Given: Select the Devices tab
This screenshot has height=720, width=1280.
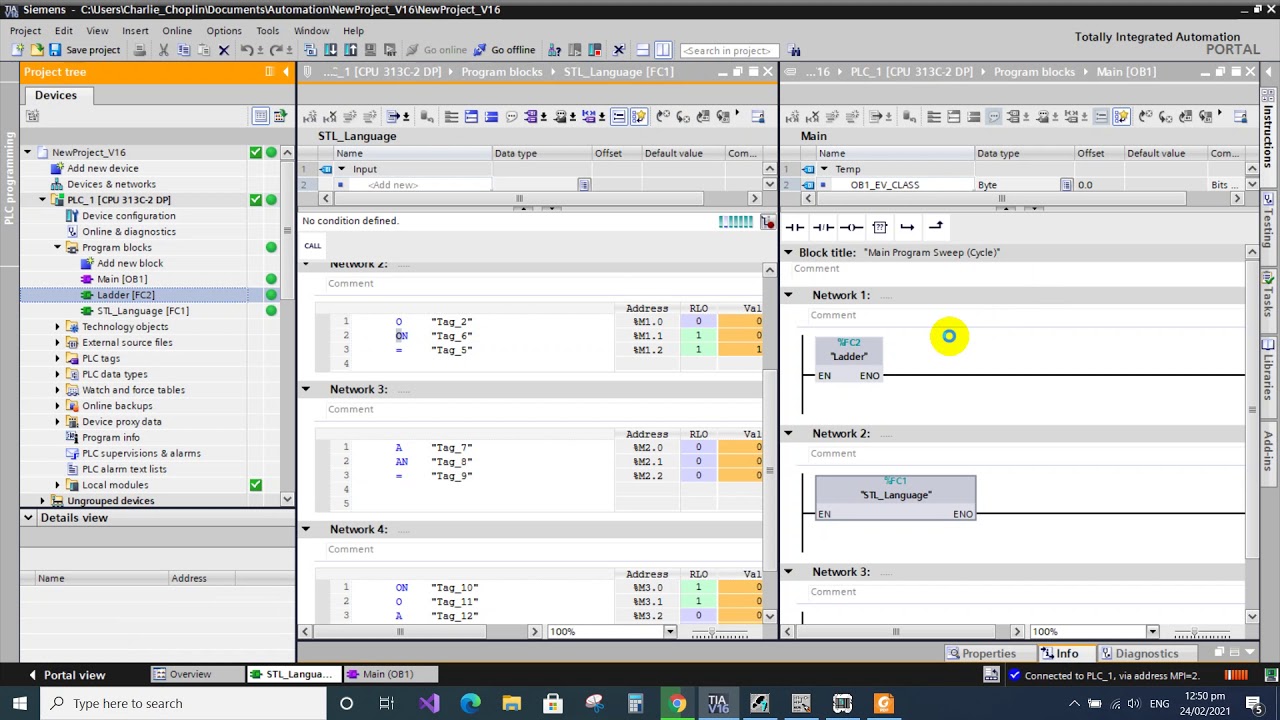Looking at the screenshot, I should 56,95.
